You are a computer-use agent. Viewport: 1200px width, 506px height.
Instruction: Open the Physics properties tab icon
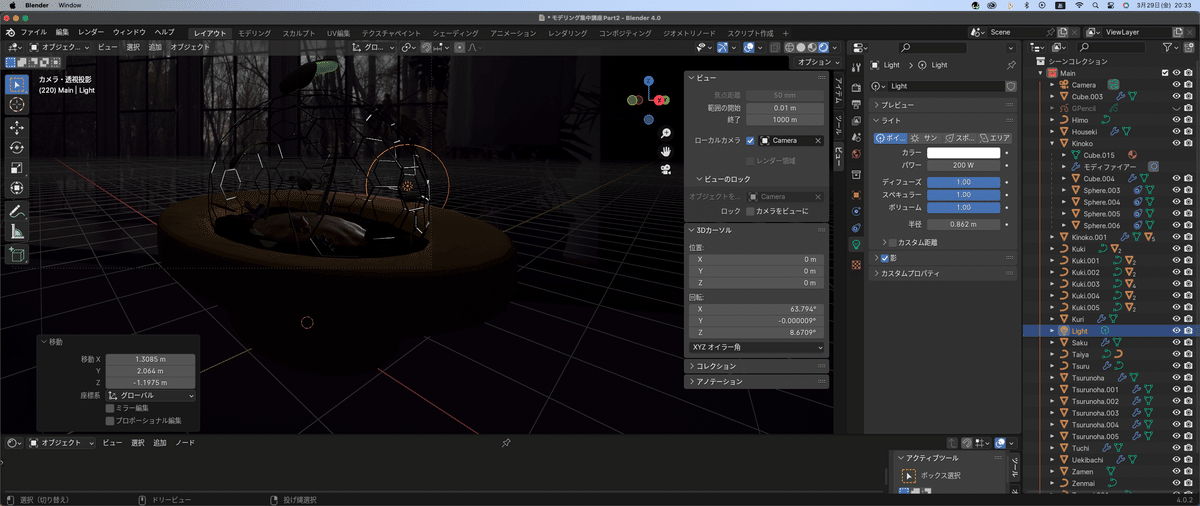(x=856, y=211)
